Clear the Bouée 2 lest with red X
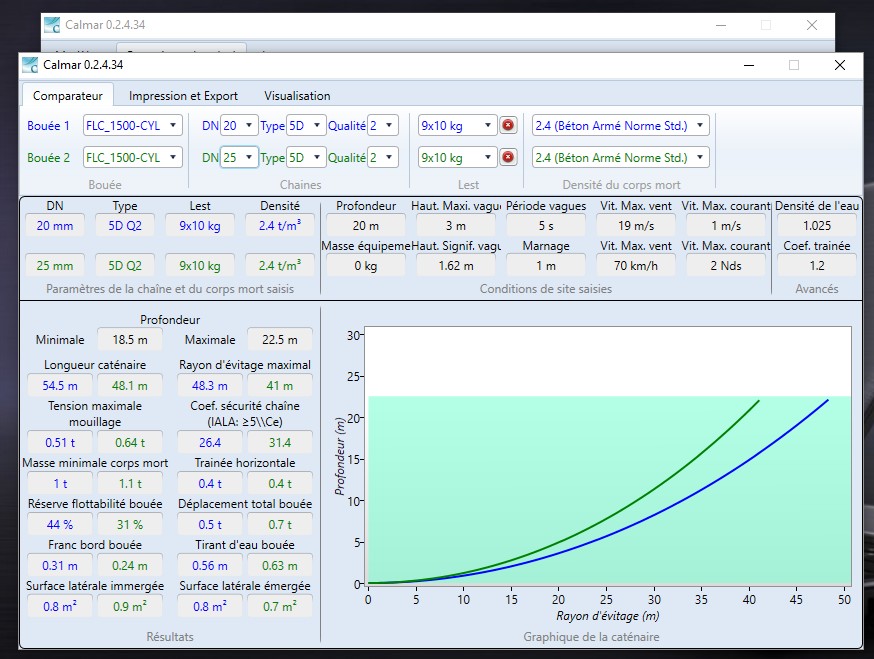Screen dimensions: 874x659 (508, 158)
